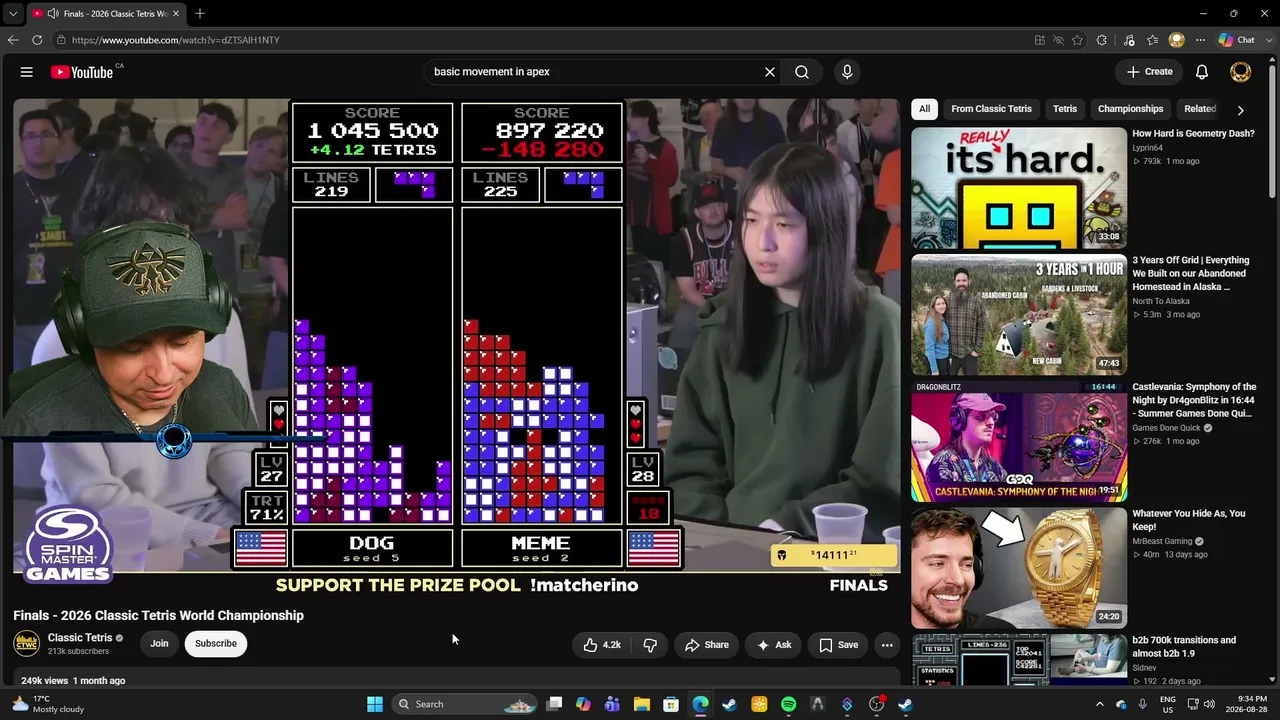Screen dimensions: 1280x720
Task: Subscribe to the Classic Tetris channel
Action: coord(216,644)
